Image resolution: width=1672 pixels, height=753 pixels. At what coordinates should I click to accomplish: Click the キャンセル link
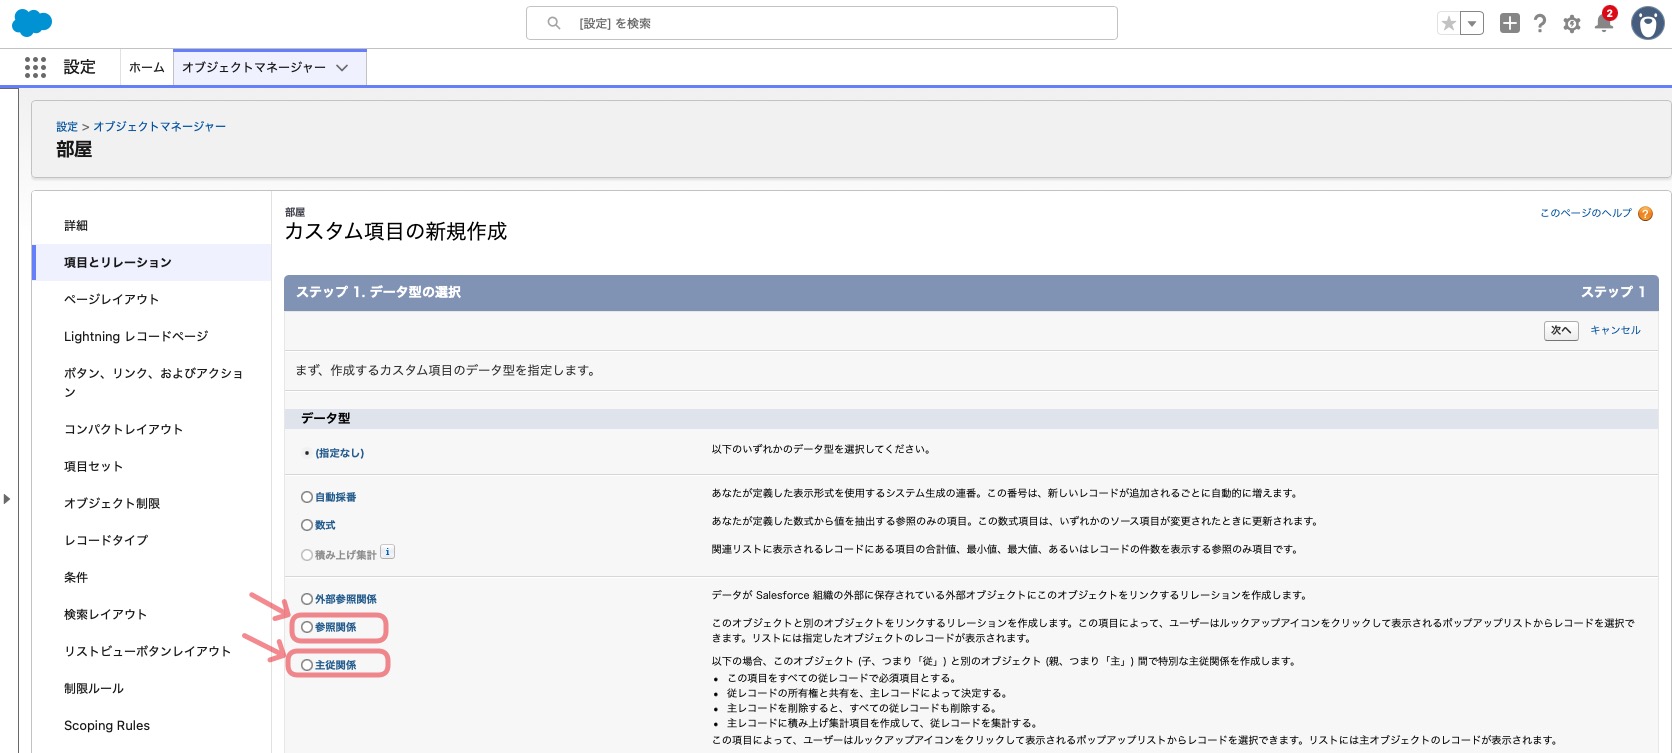pyautogui.click(x=1615, y=330)
